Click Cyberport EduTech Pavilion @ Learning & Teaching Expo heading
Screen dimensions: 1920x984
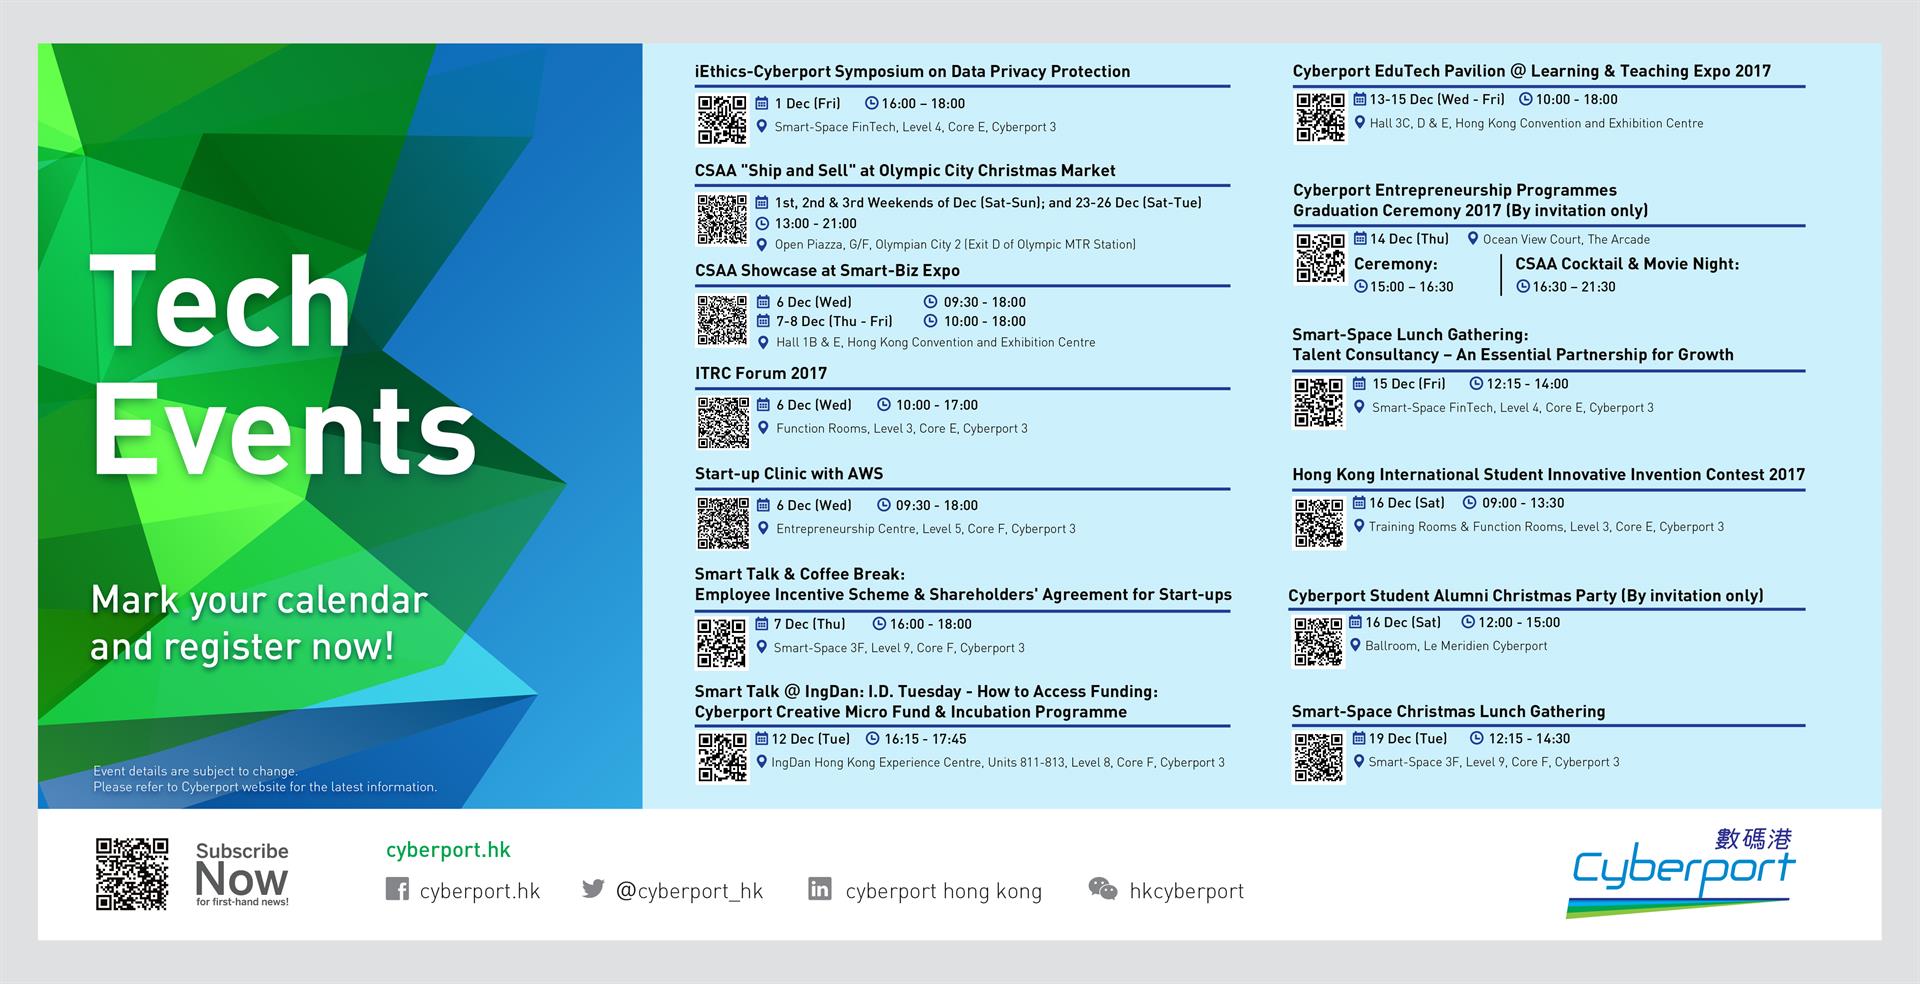tap(1531, 71)
